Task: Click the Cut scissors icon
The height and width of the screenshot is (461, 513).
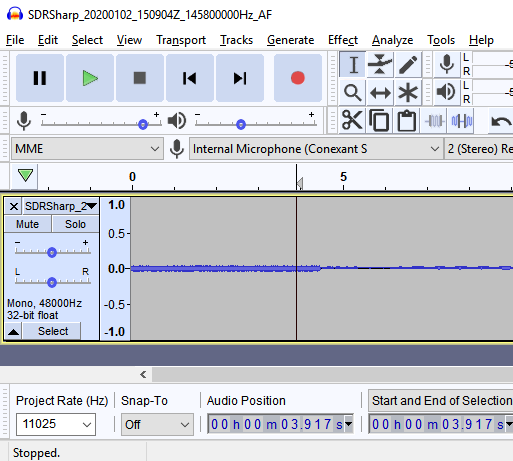Action: (352, 120)
